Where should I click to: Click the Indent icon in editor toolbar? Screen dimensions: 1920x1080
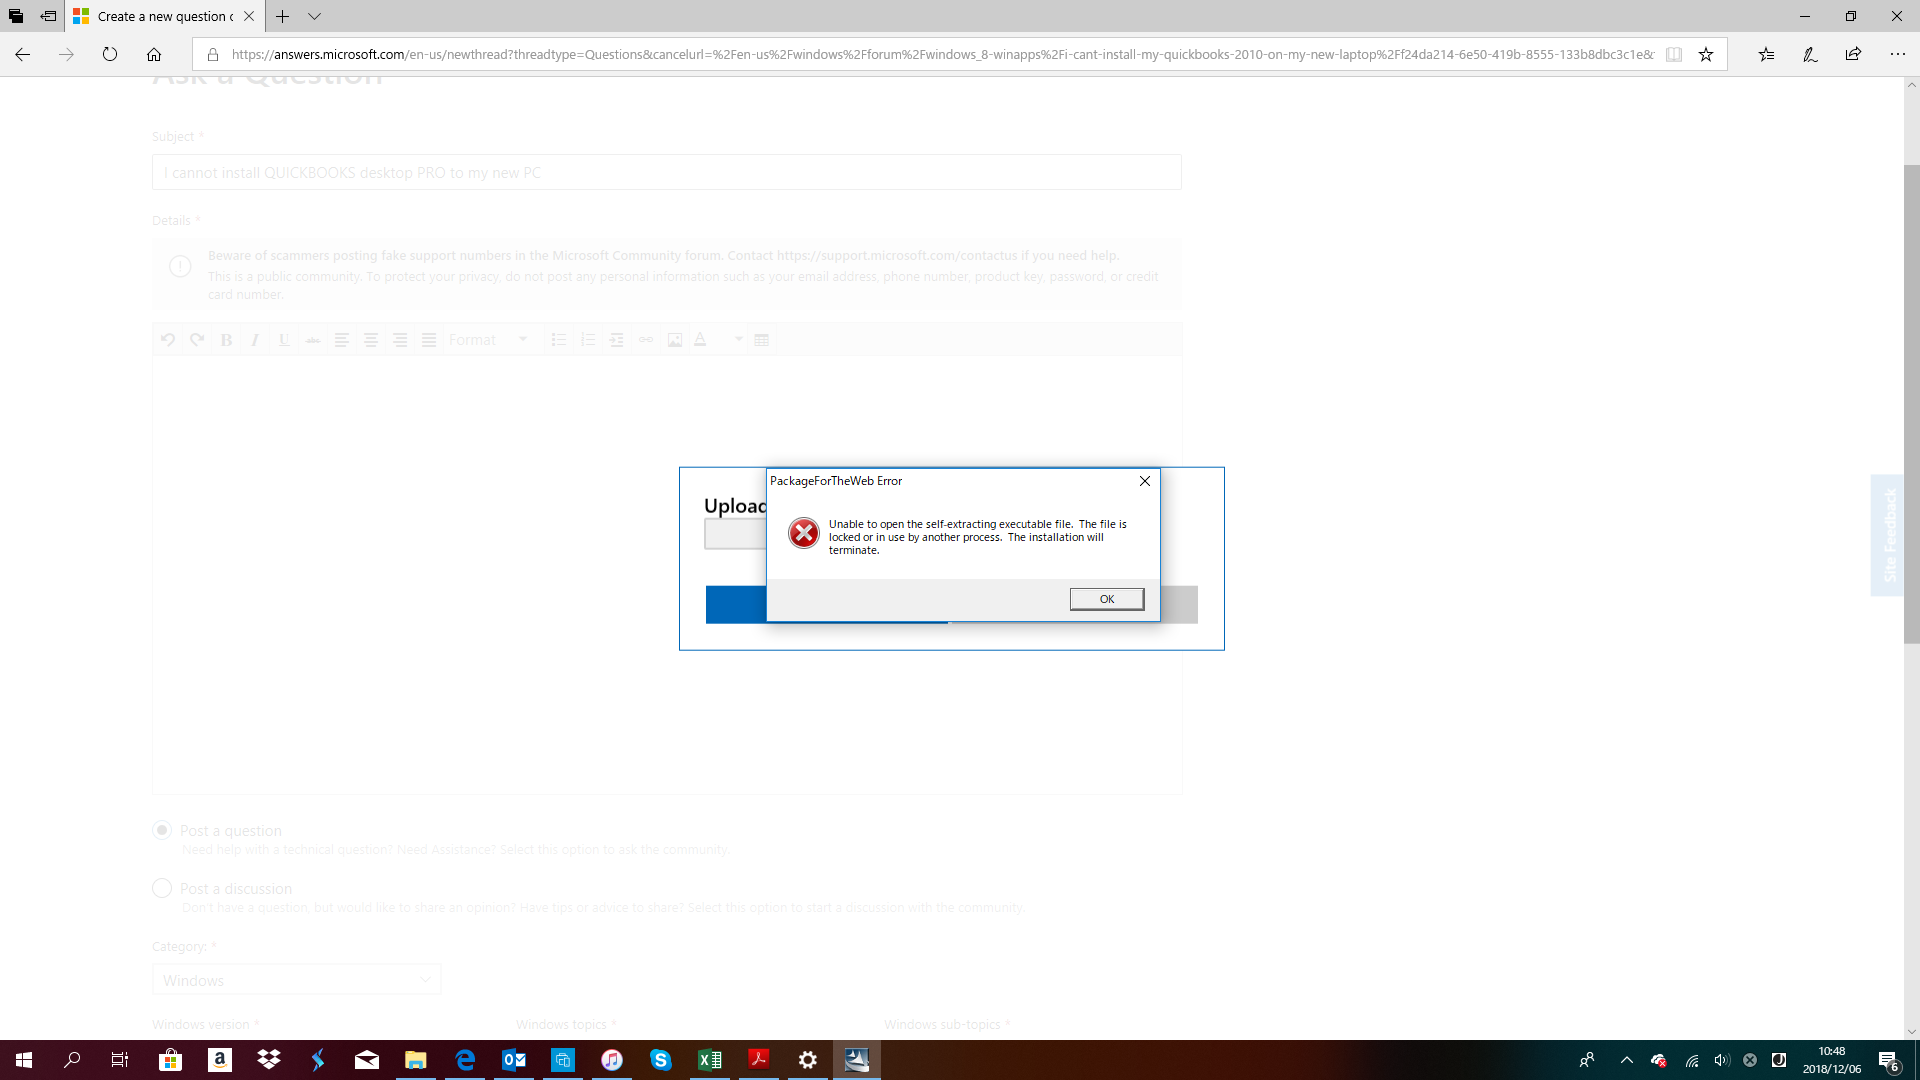click(617, 340)
